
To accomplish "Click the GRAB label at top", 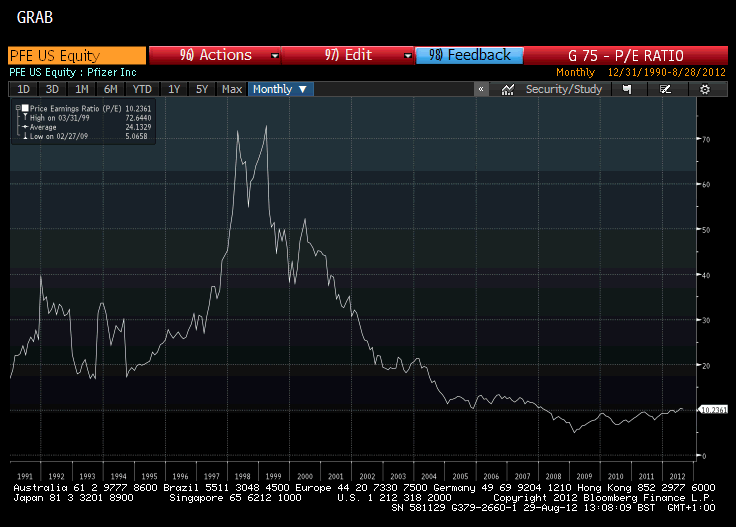I will (35, 17).
